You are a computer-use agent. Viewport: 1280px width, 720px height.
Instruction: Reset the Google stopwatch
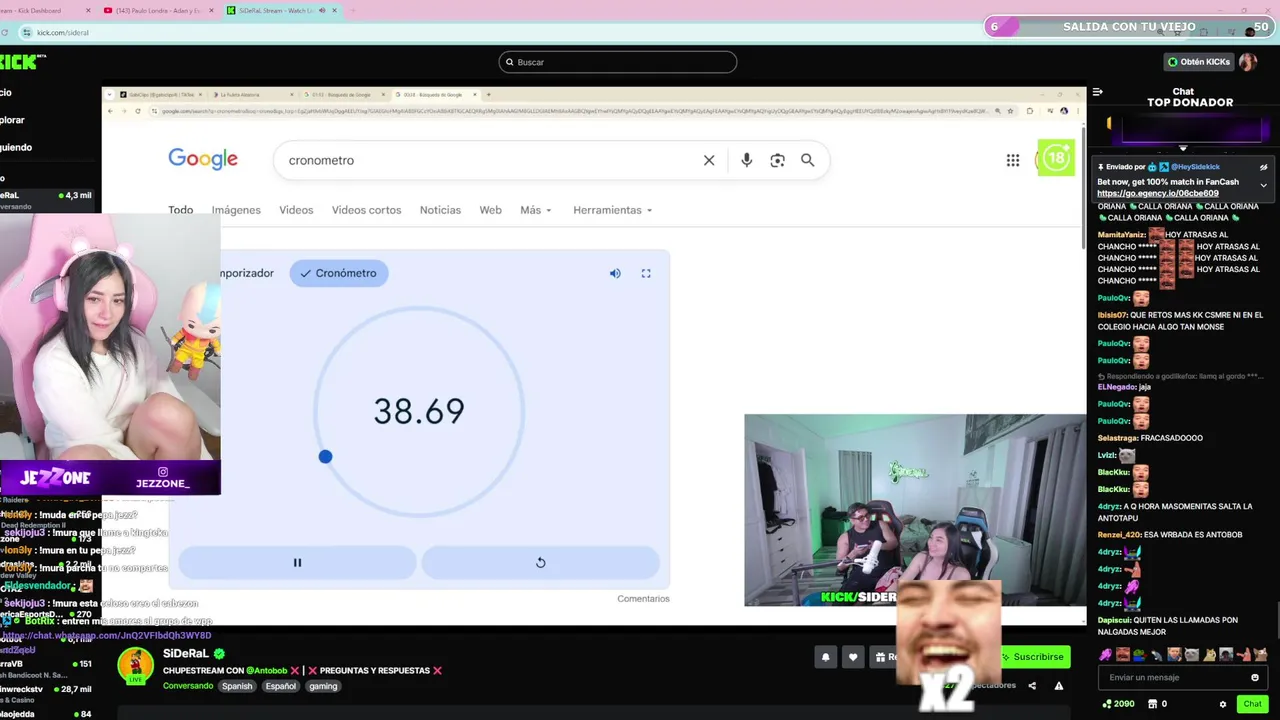pos(540,562)
